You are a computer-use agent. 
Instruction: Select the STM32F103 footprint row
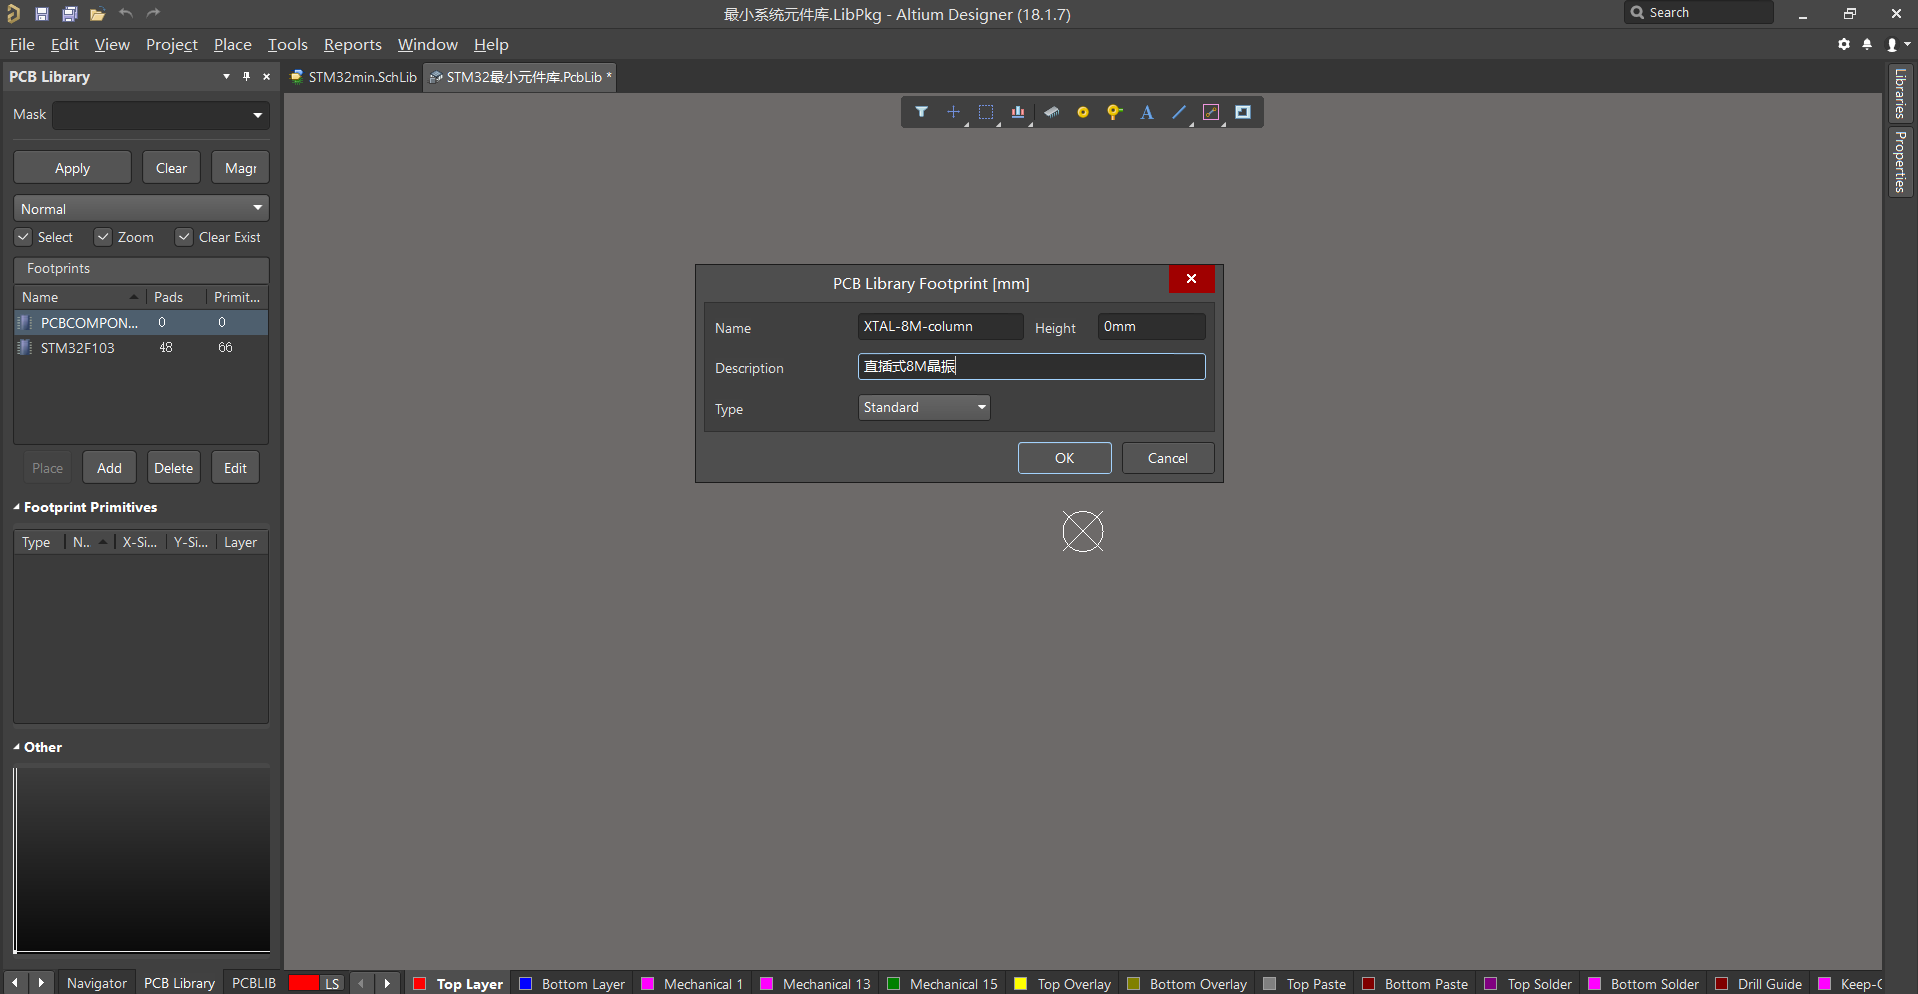click(141, 348)
